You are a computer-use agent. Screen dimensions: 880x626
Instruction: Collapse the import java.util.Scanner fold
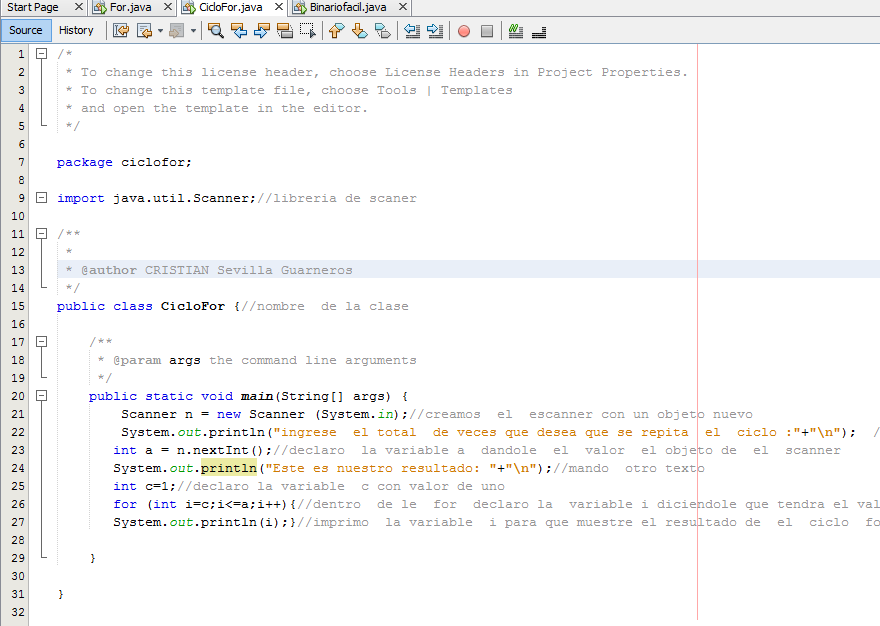(x=40, y=198)
